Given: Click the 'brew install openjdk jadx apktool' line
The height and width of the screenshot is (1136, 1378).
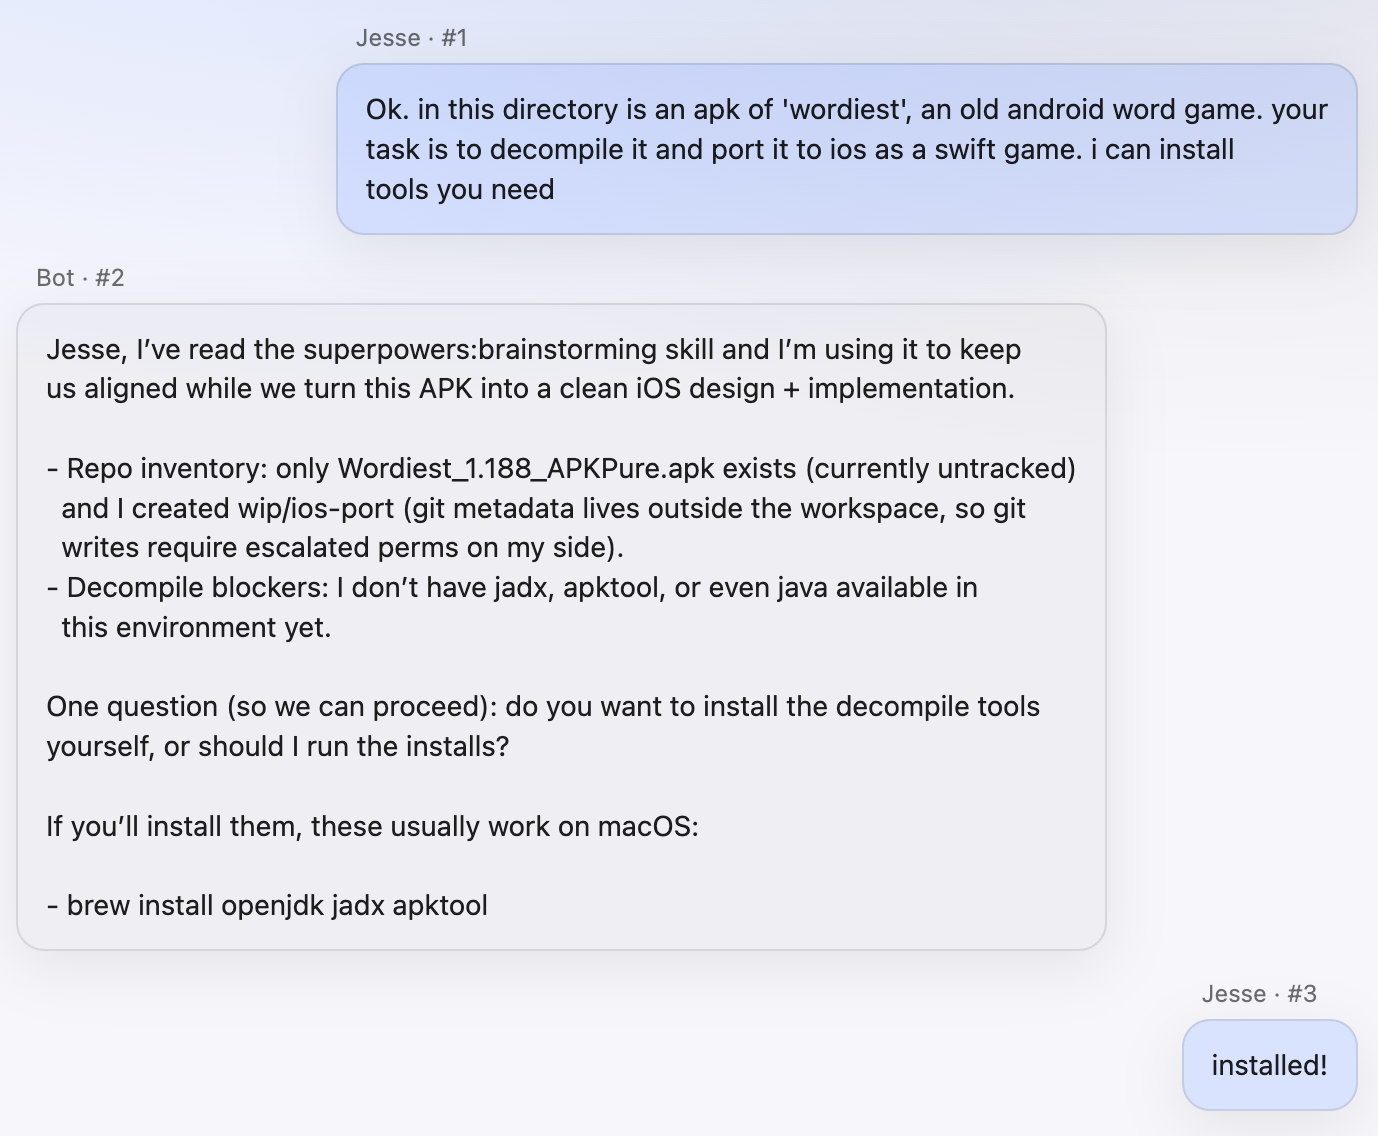Looking at the screenshot, I should [277, 906].
